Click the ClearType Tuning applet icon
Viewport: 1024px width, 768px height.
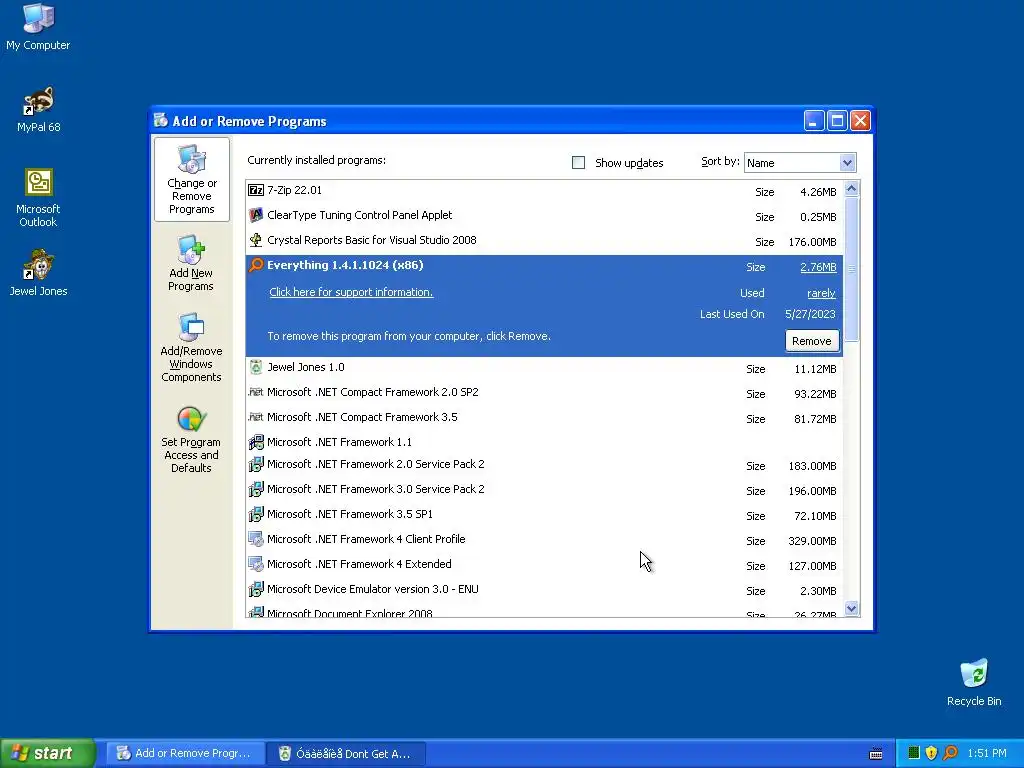click(256, 216)
